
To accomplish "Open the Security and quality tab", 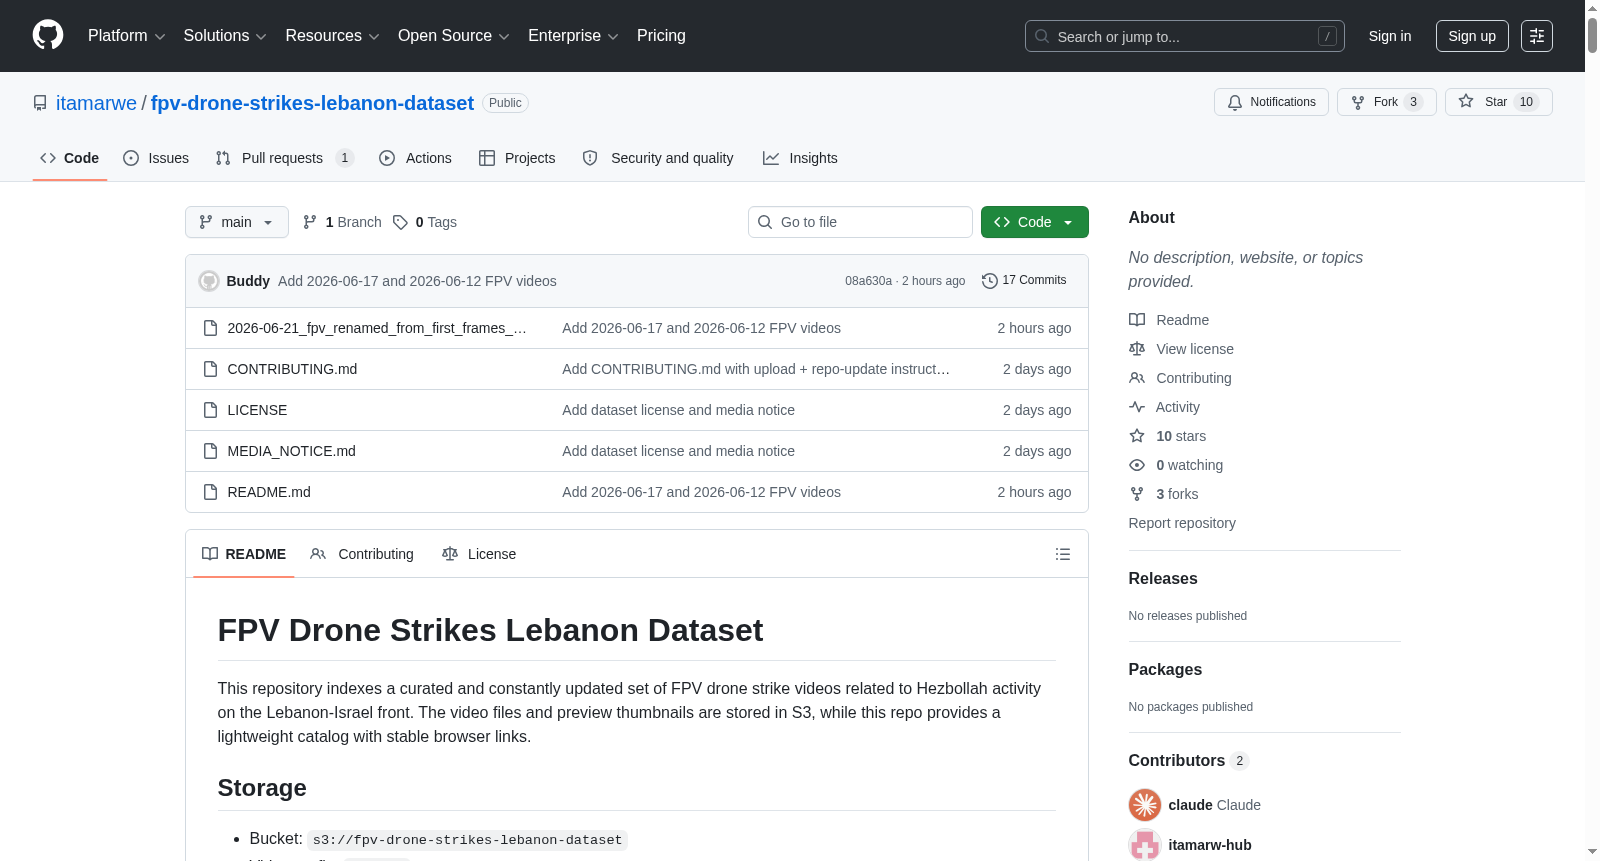I will [658, 158].
